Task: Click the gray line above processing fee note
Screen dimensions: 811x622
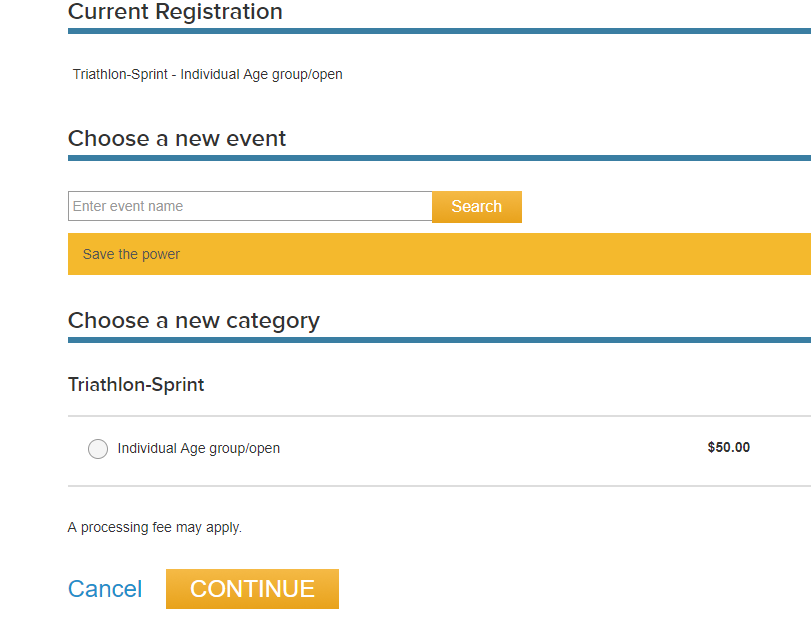Action: pyautogui.click(x=439, y=486)
